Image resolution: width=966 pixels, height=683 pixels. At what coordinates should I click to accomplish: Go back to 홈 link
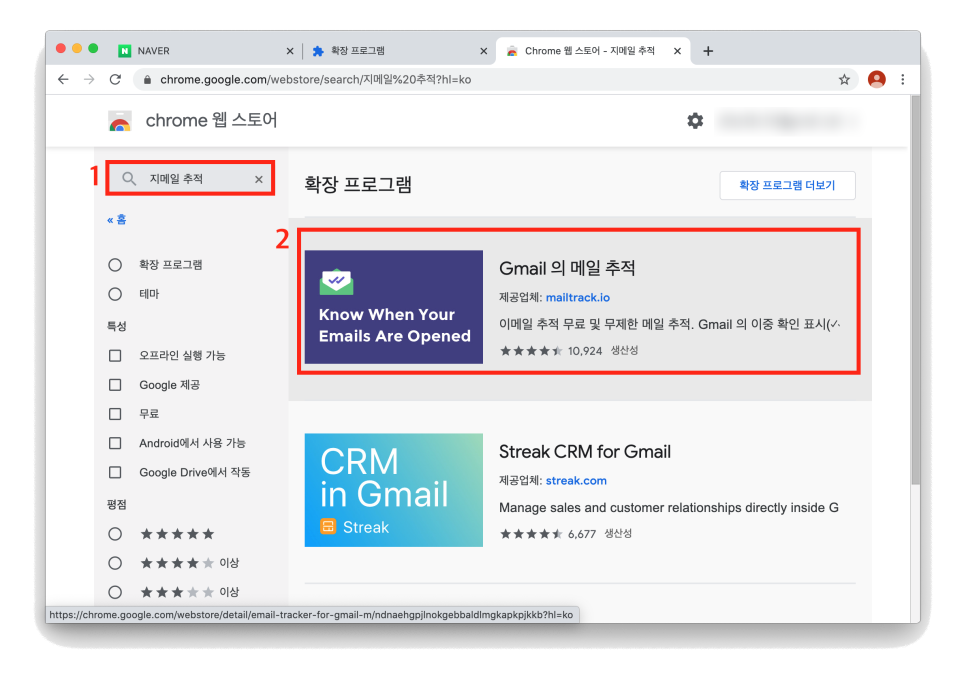click(x=116, y=219)
